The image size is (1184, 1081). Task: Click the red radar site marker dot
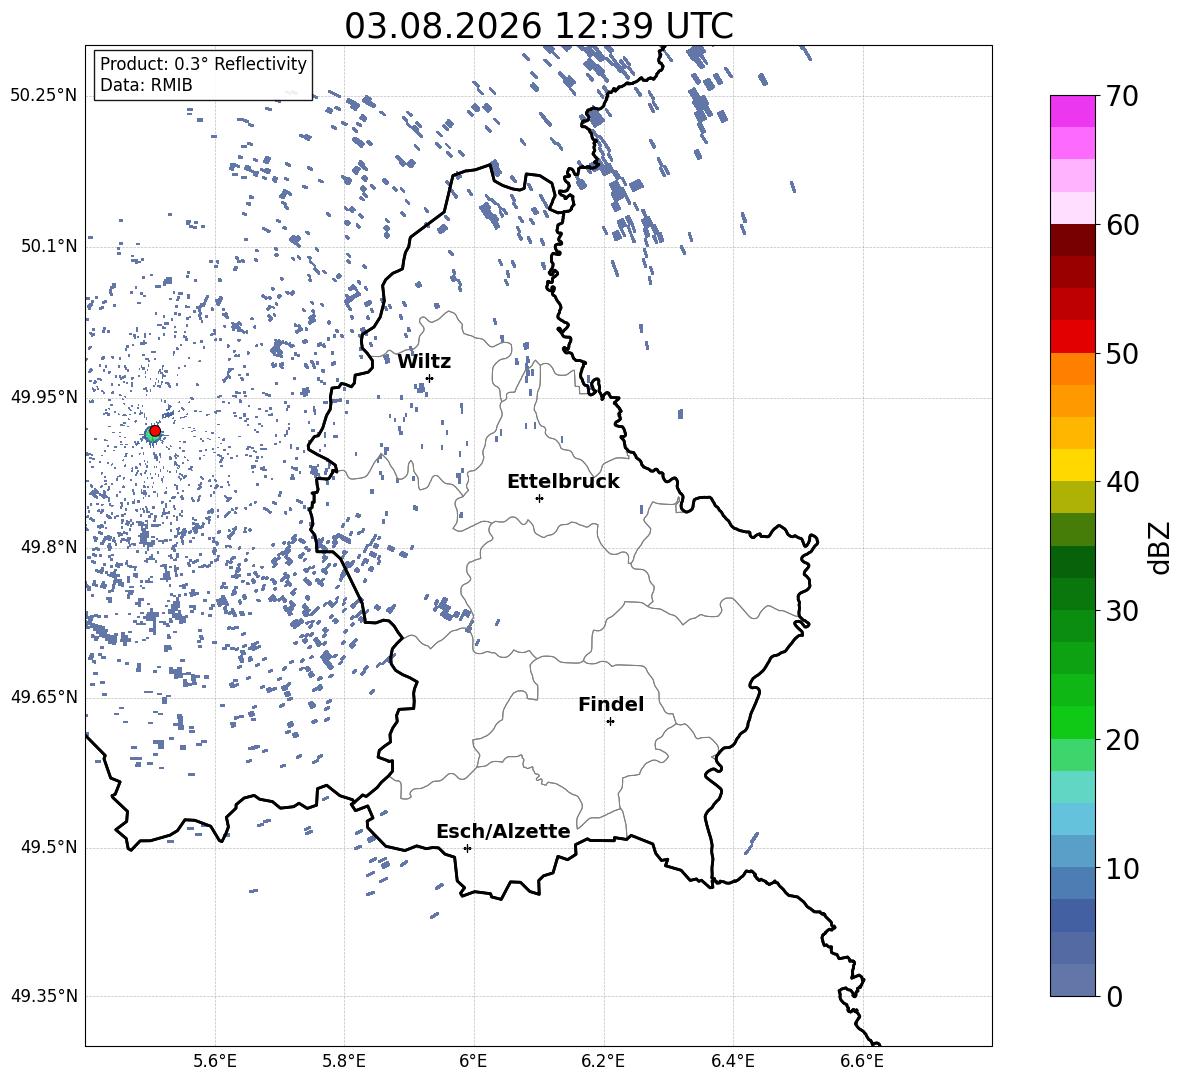[x=155, y=430]
